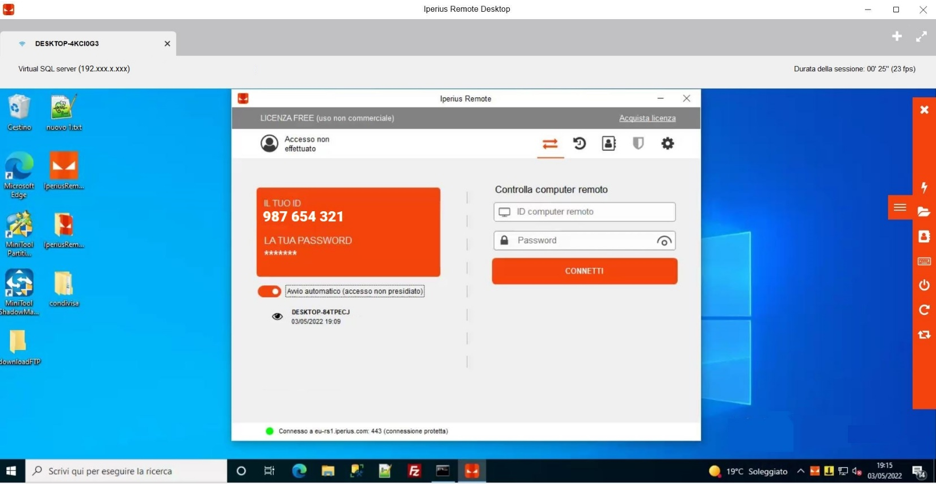
Task: Expand hidden system tray icons chevron
Action: 800,471
